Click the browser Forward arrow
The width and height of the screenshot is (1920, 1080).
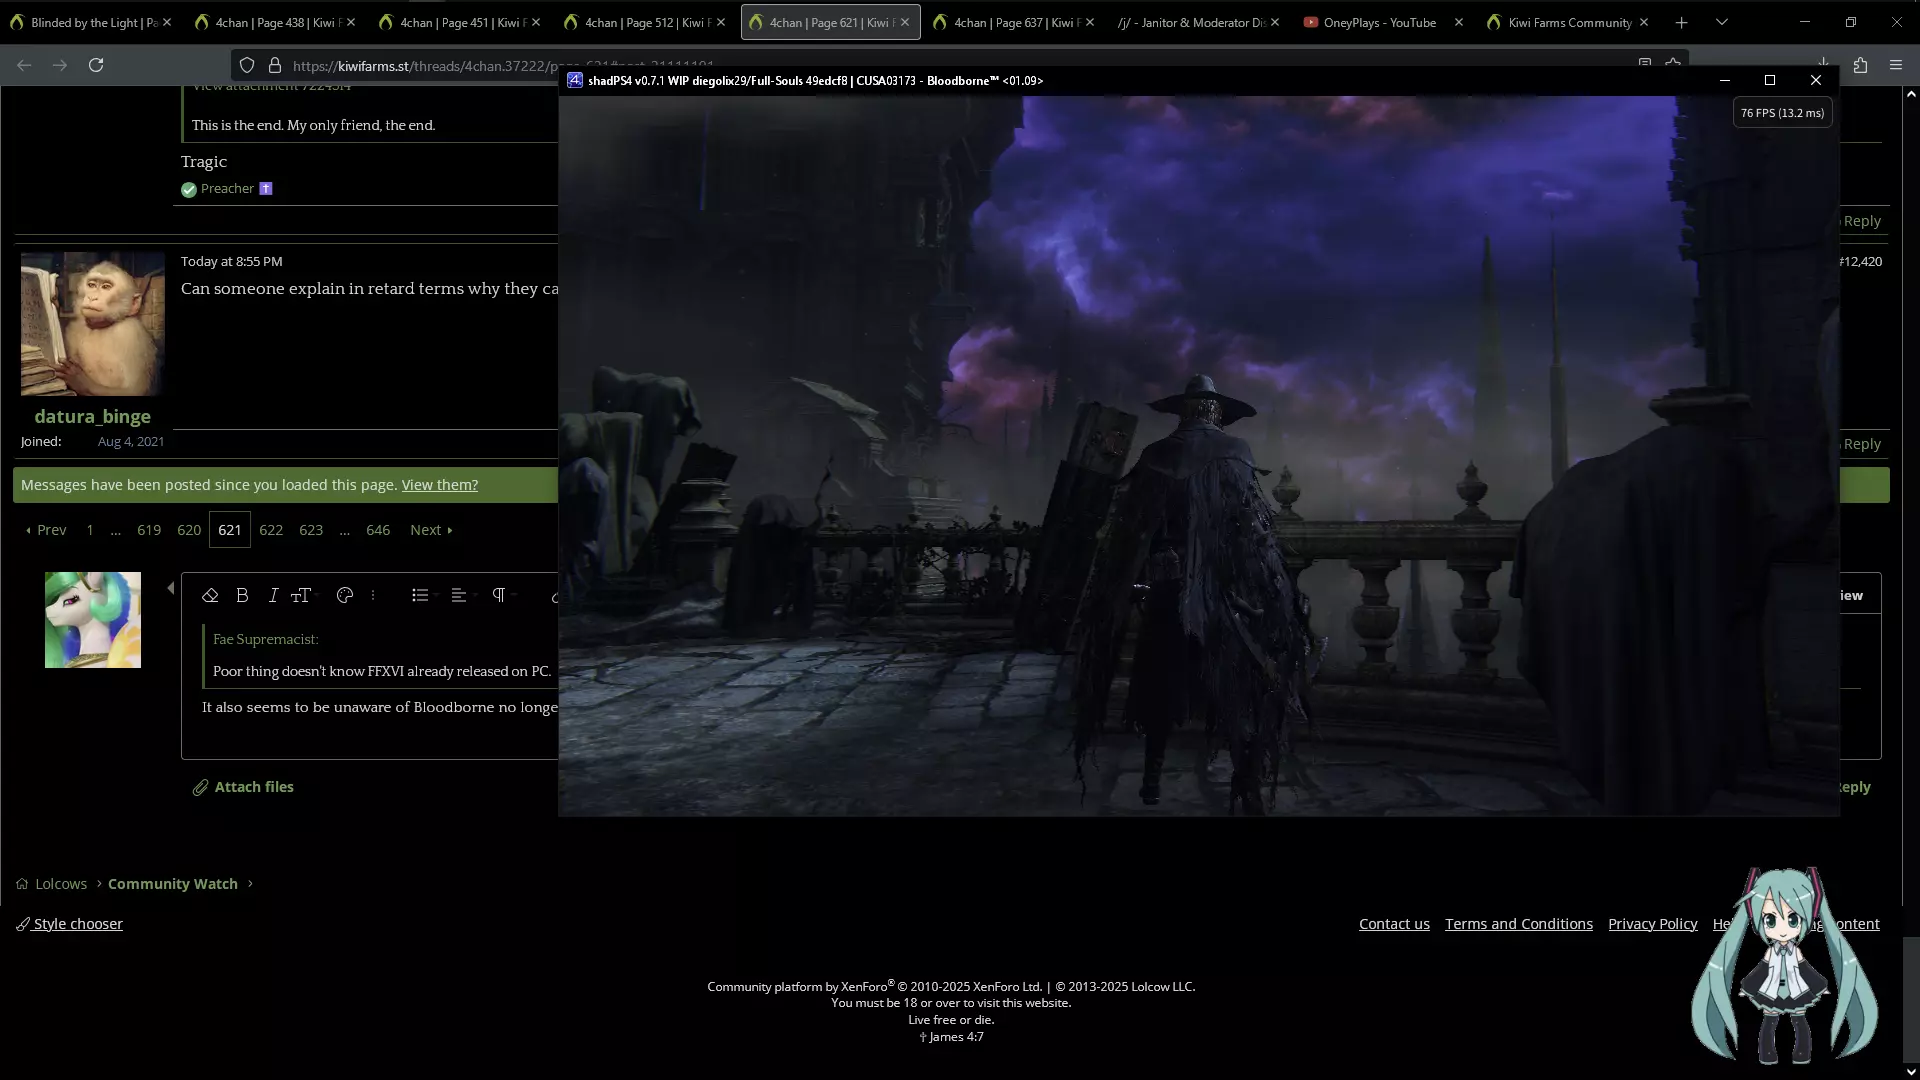[60, 65]
